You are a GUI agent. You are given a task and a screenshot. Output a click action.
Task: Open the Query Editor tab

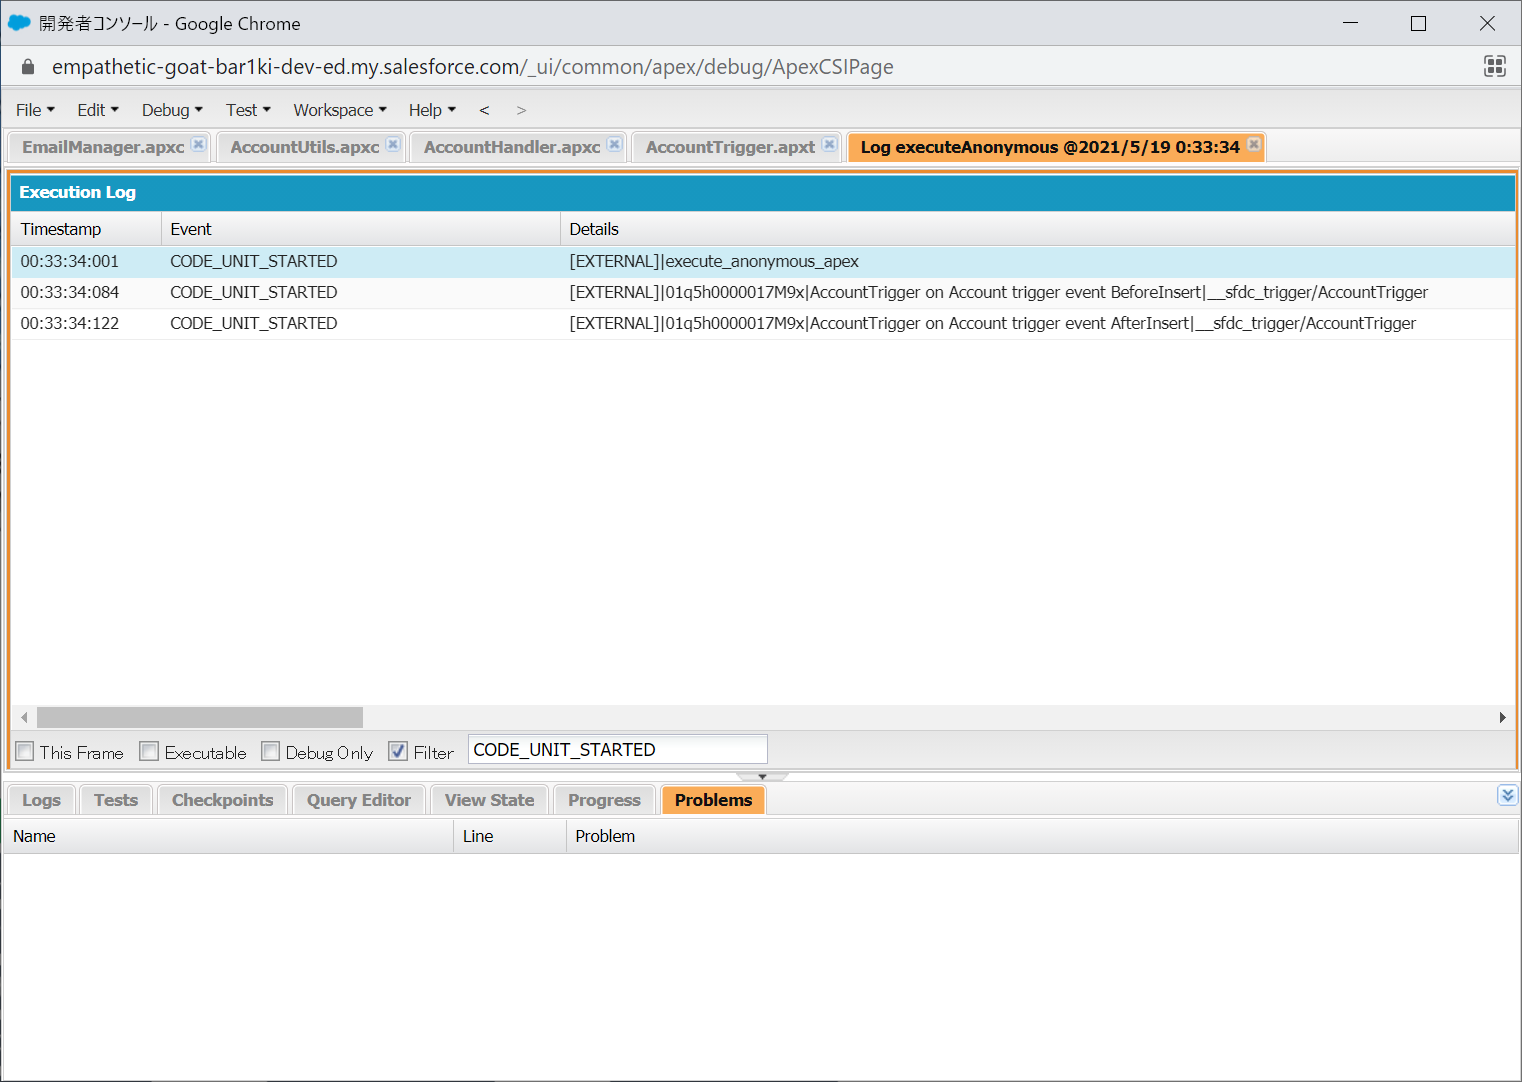point(359,800)
